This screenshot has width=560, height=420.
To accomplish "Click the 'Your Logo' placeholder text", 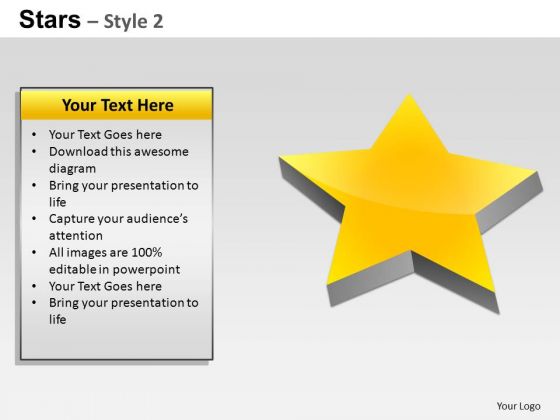I will 518,406.
